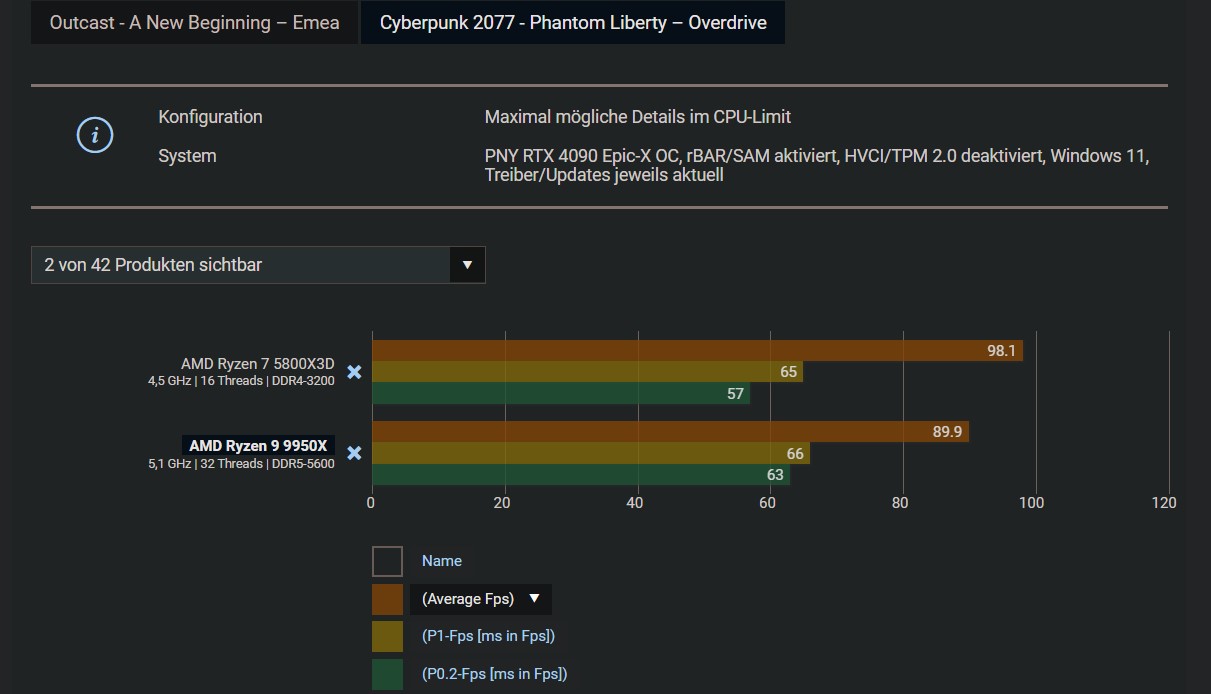This screenshot has height=694, width=1211.
Task: Select the highlighted AMD Ryzen 9 9950X label
Action: pyautogui.click(x=258, y=446)
